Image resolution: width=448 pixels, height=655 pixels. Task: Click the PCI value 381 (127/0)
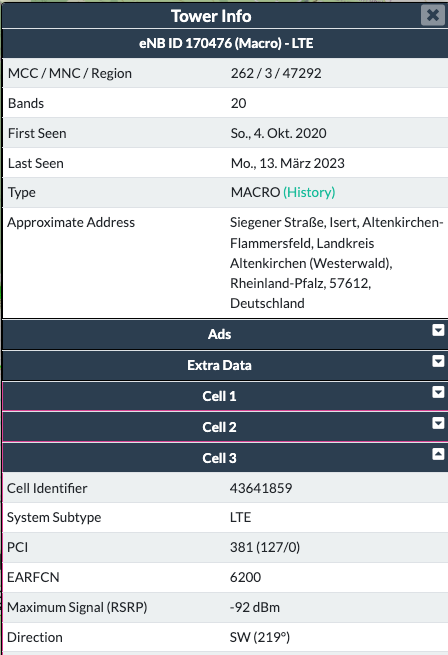(265, 547)
